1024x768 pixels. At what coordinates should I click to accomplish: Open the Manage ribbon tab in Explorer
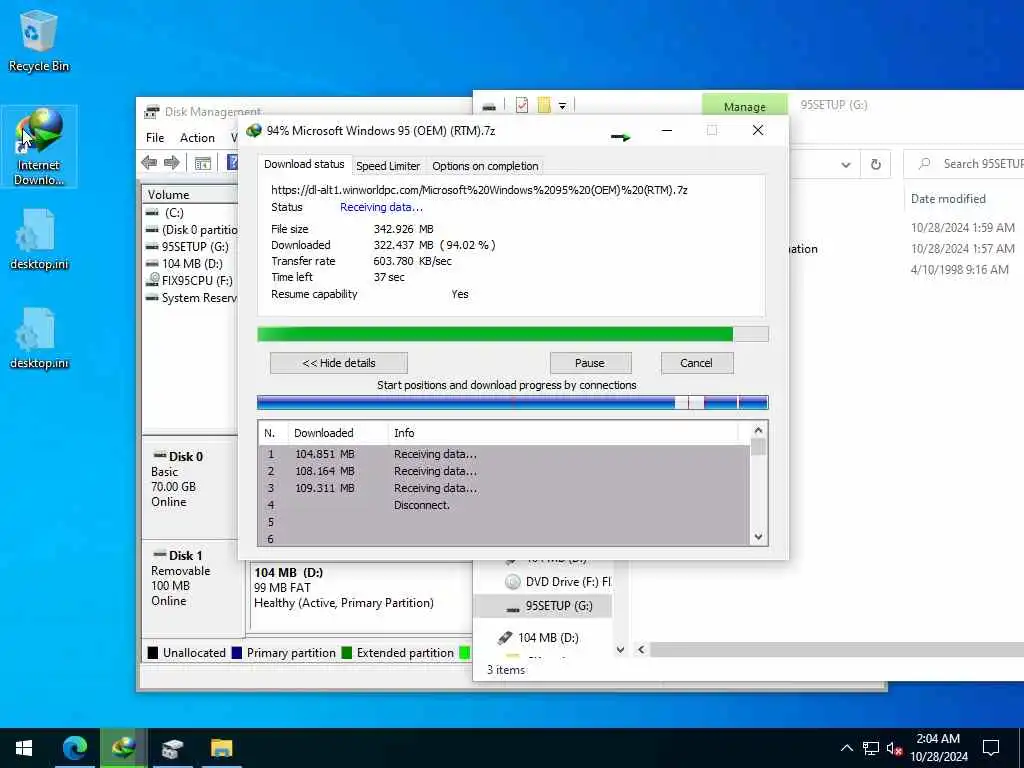tap(744, 106)
